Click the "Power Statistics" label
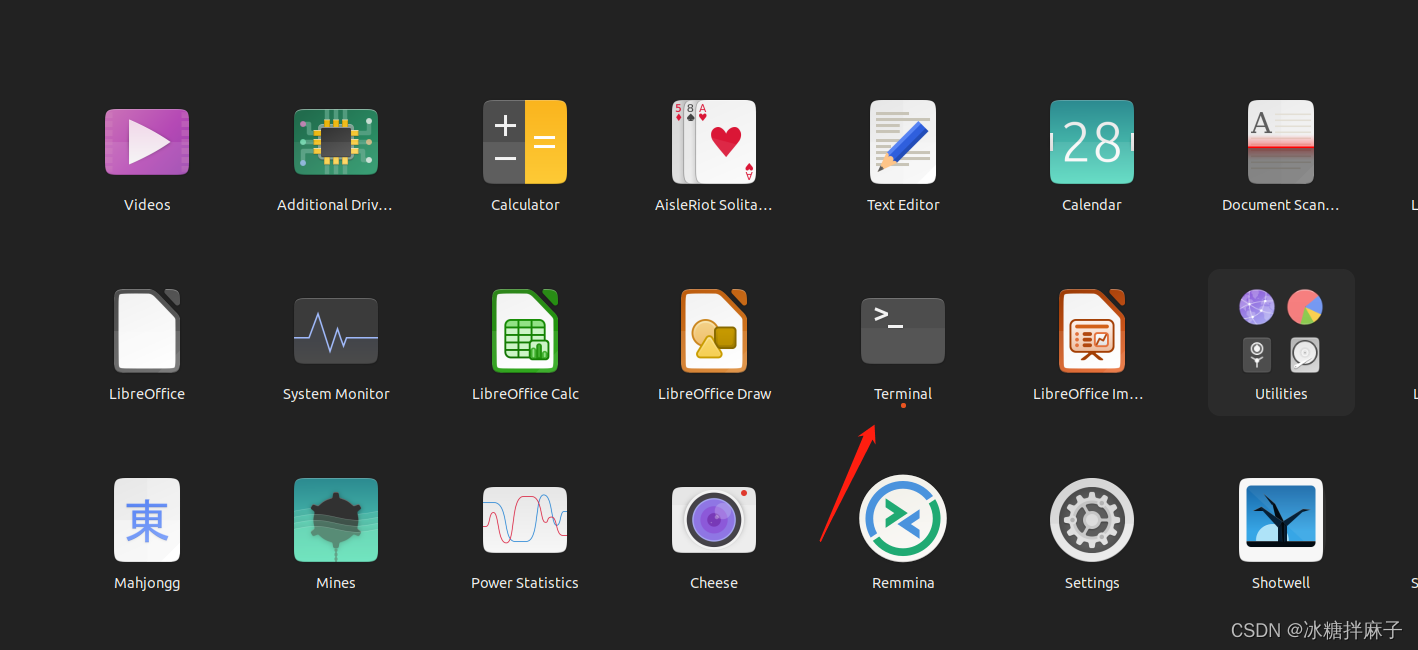 coord(525,583)
